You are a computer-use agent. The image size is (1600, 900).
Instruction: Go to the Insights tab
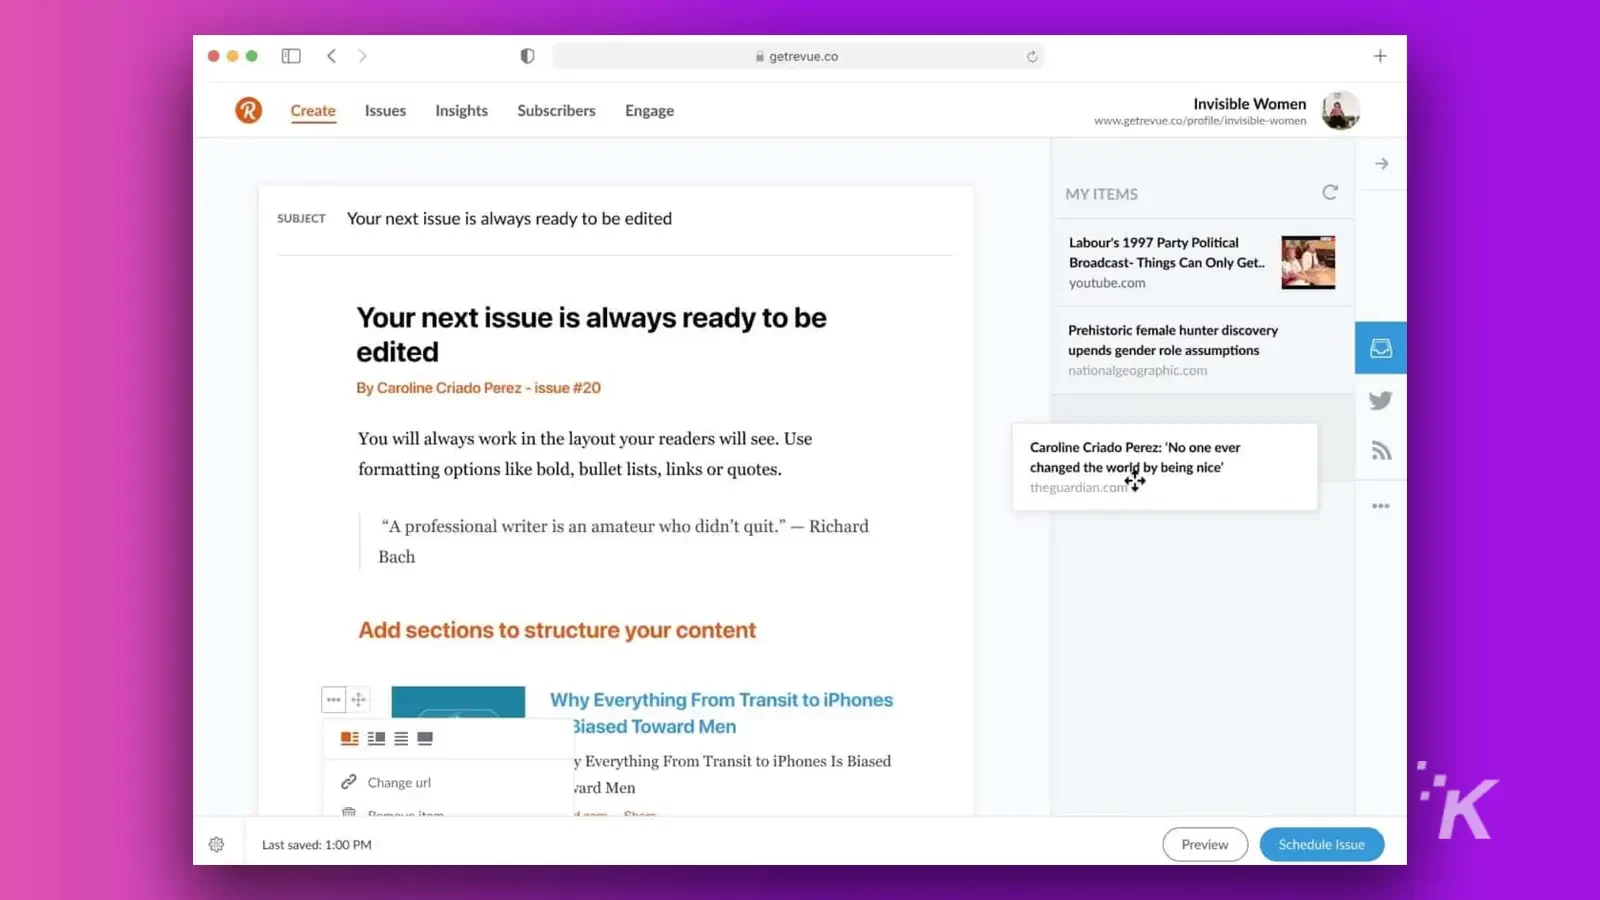(461, 111)
